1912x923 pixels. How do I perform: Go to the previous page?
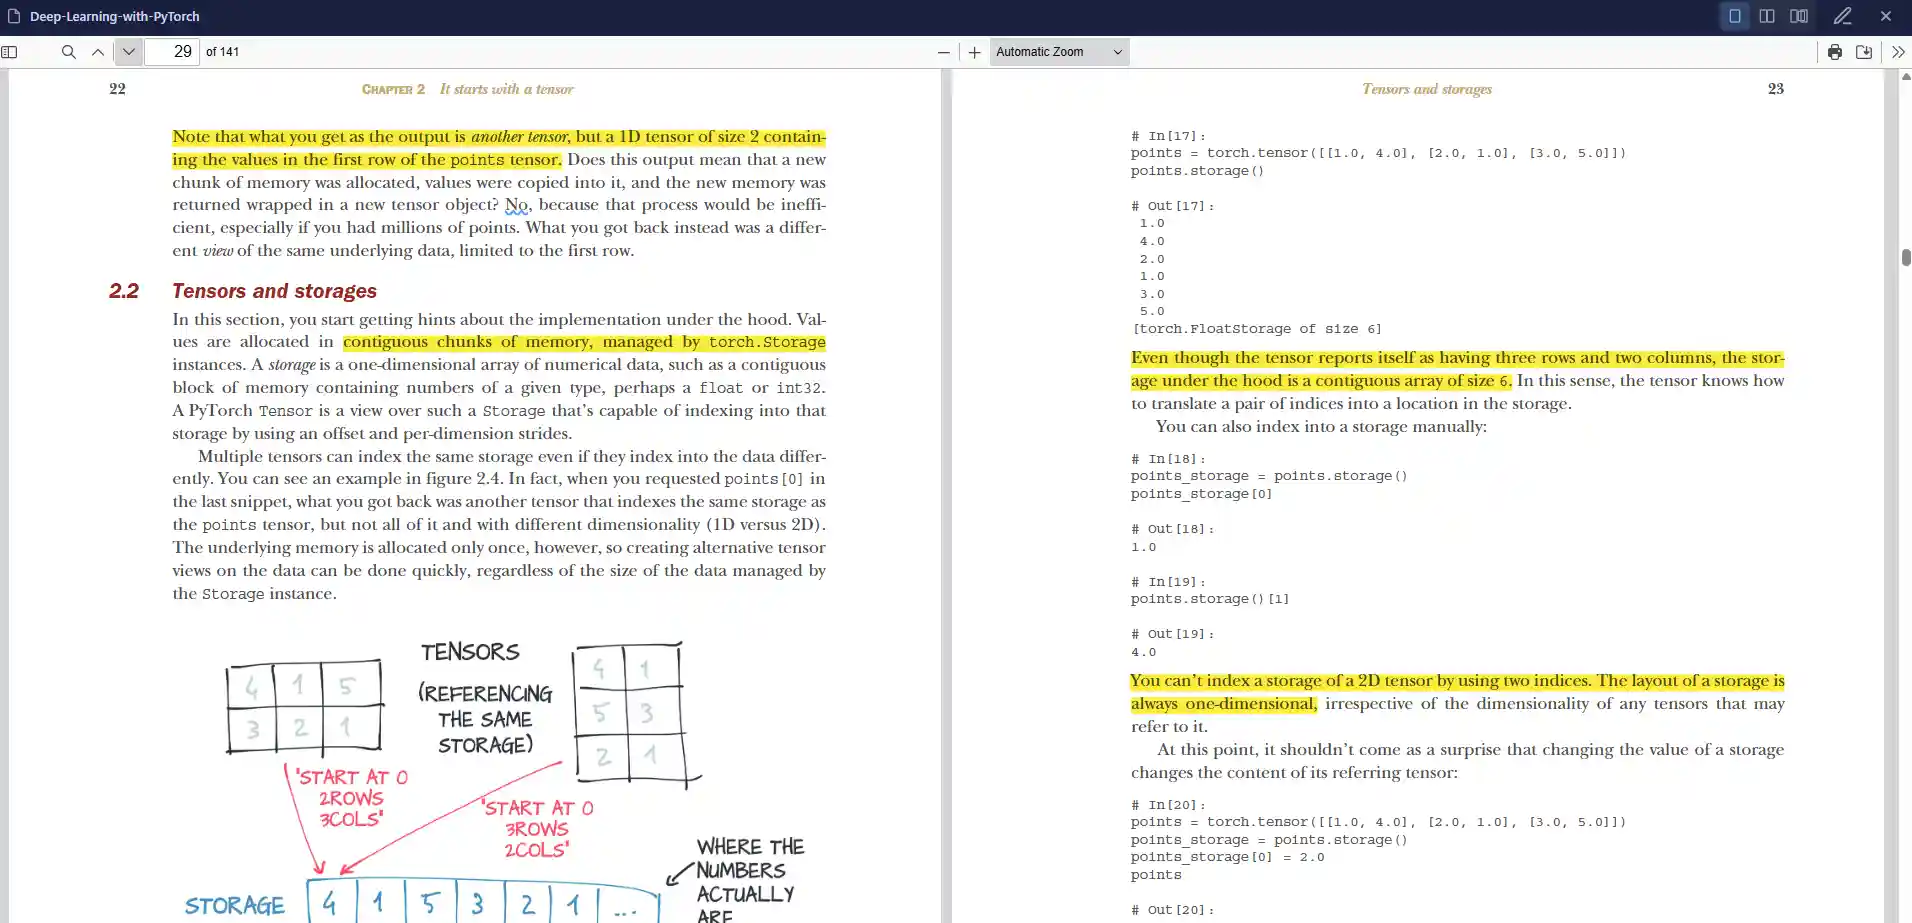[98, 52]
